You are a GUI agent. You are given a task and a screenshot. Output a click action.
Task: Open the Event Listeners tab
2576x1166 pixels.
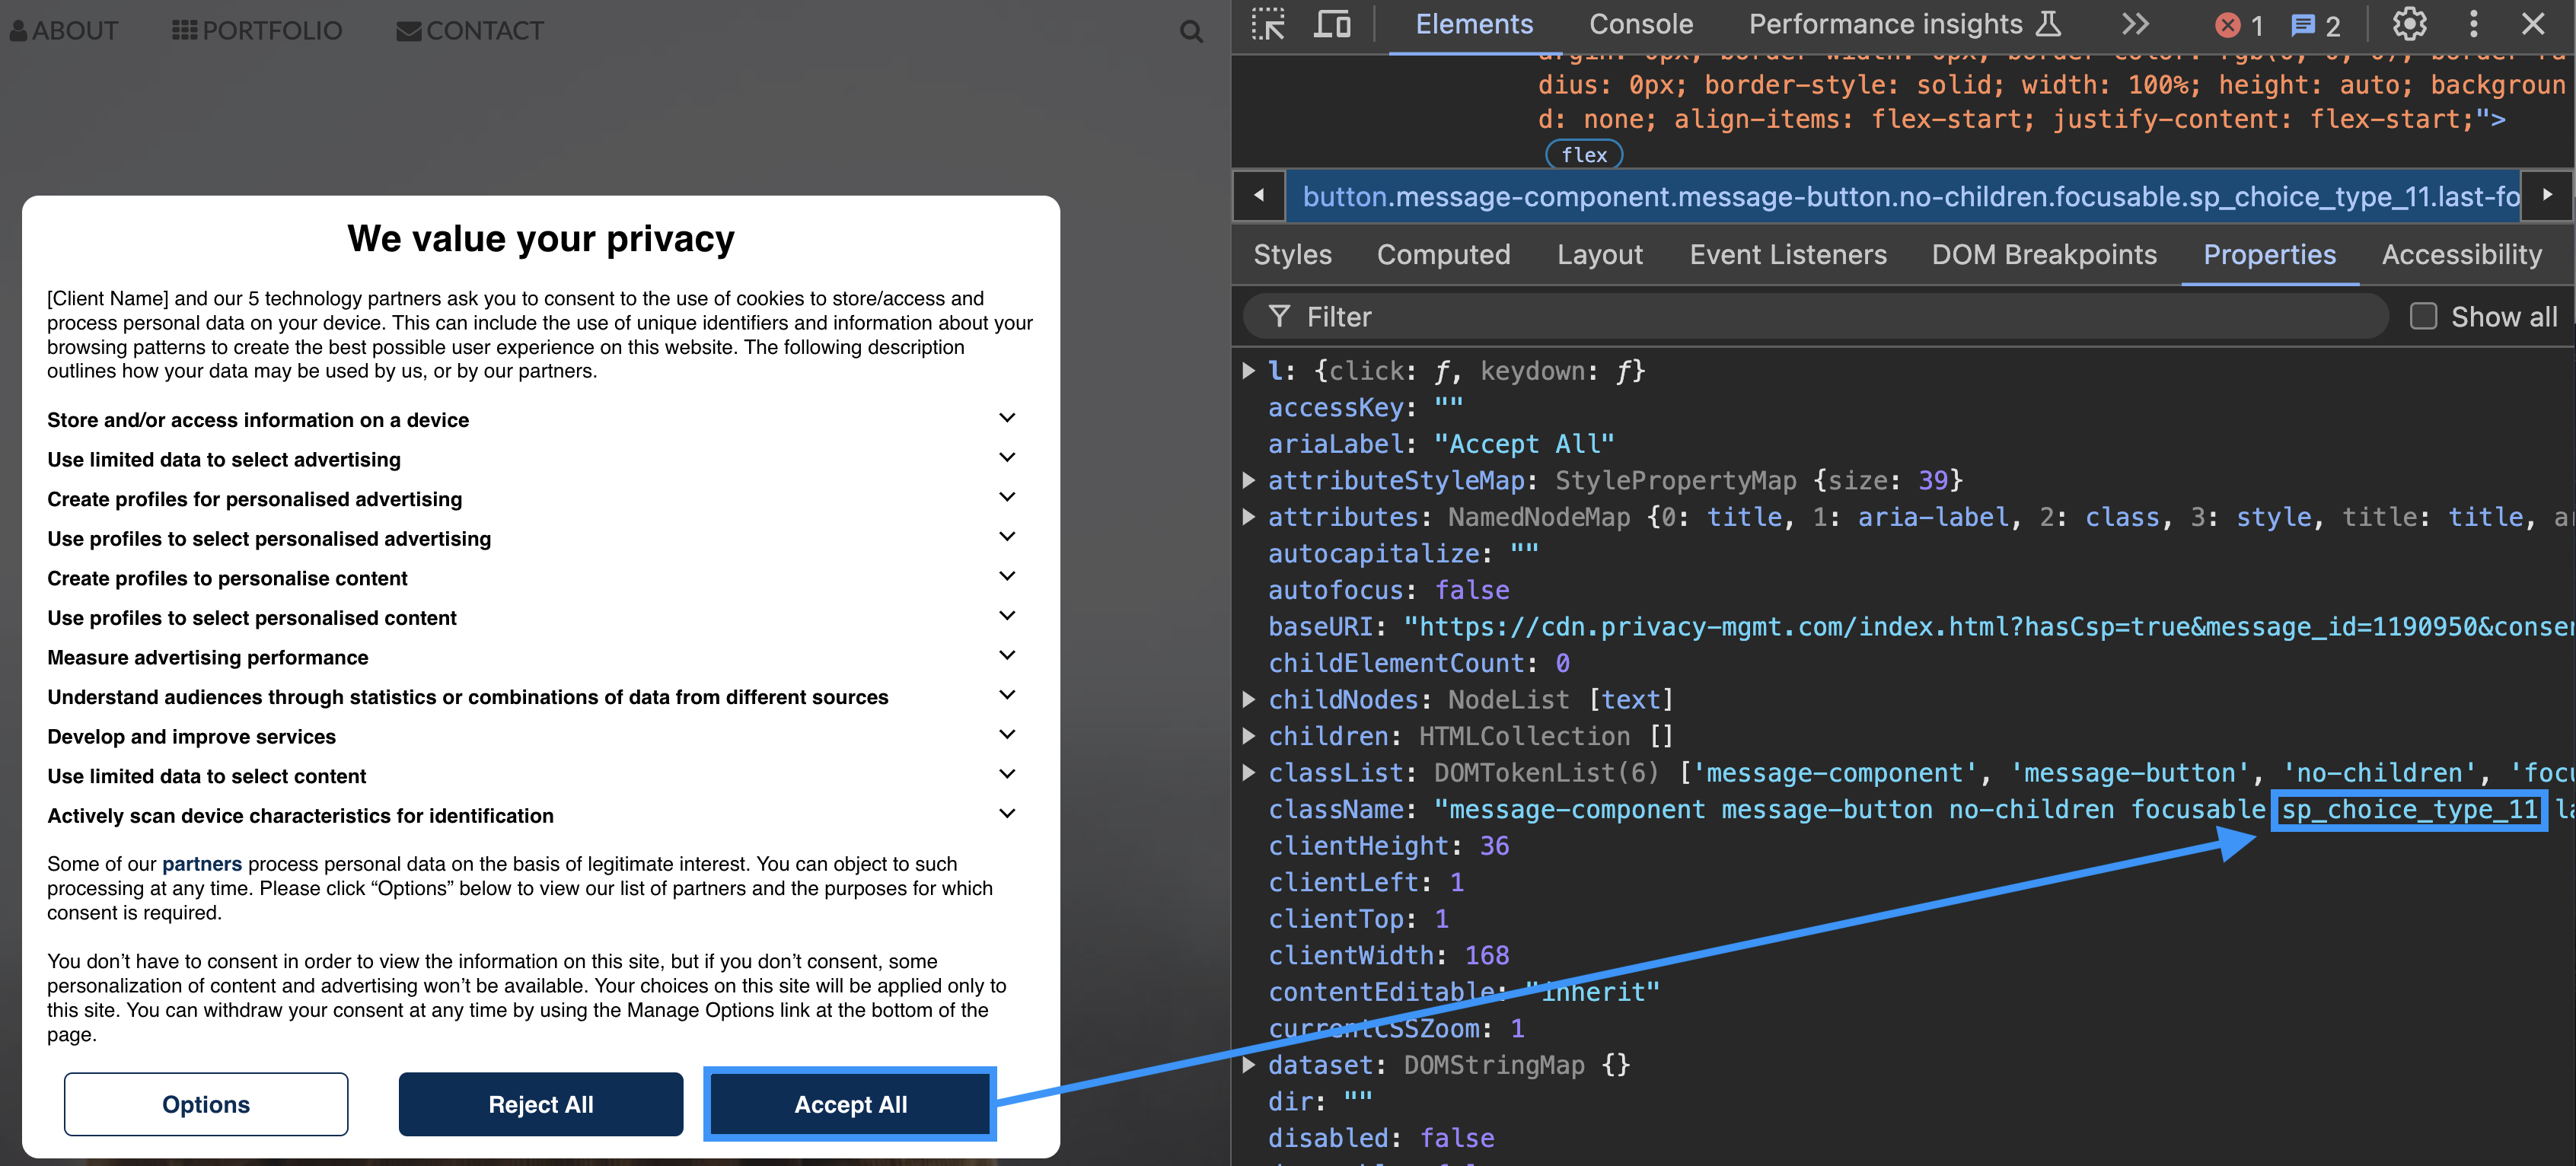tap(1787, 255)
